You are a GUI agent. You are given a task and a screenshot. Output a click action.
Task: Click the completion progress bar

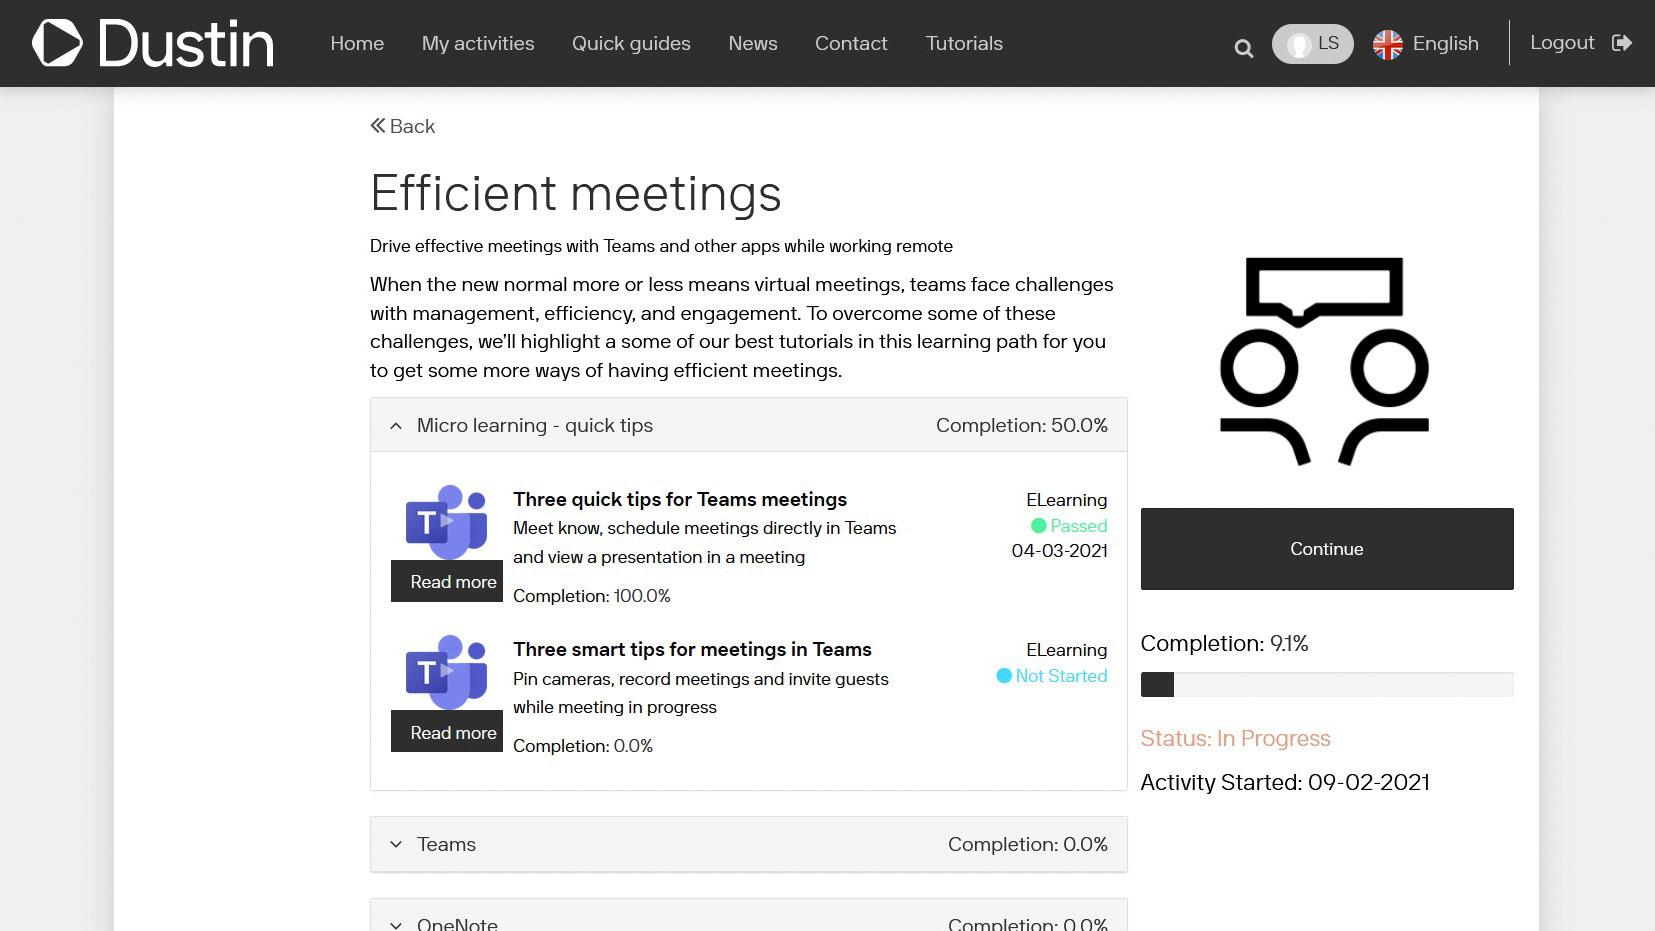(x=1327, y=685)
